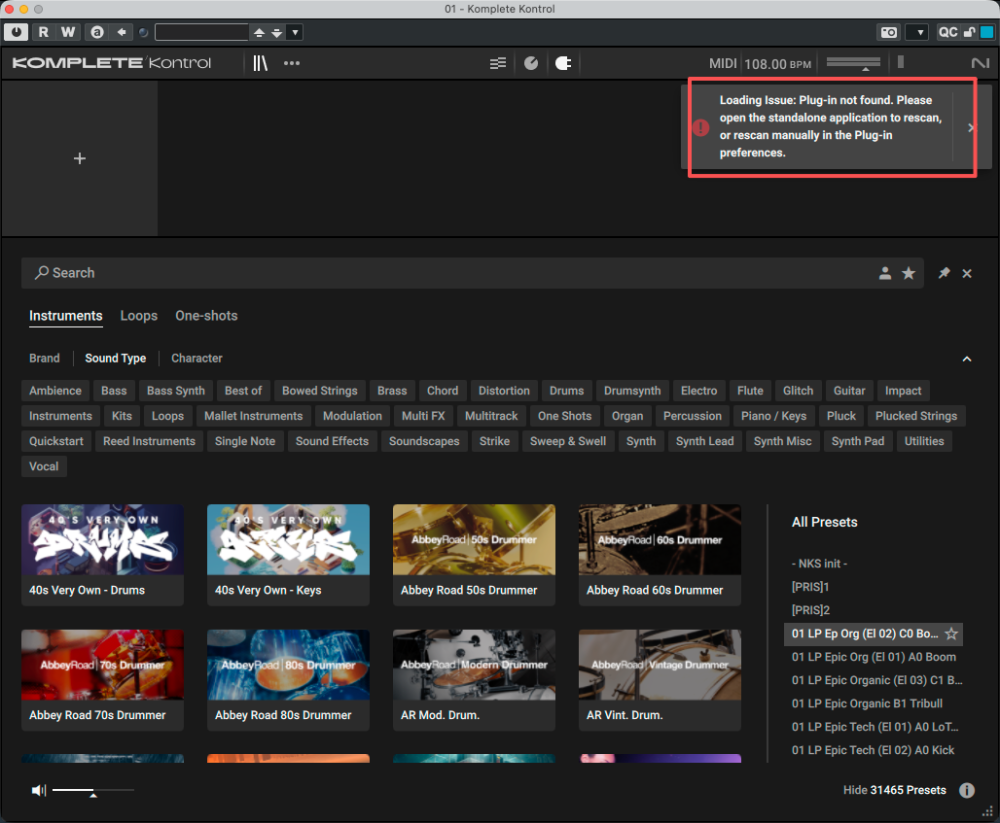Open 40s Very Own - Drums thumbnail

point(103,554)
